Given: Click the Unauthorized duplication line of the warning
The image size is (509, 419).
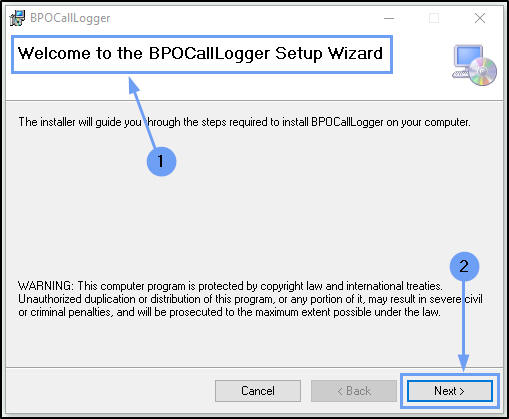Looking at the screenshot, I should pyautogui.click(x=250, y=299).
